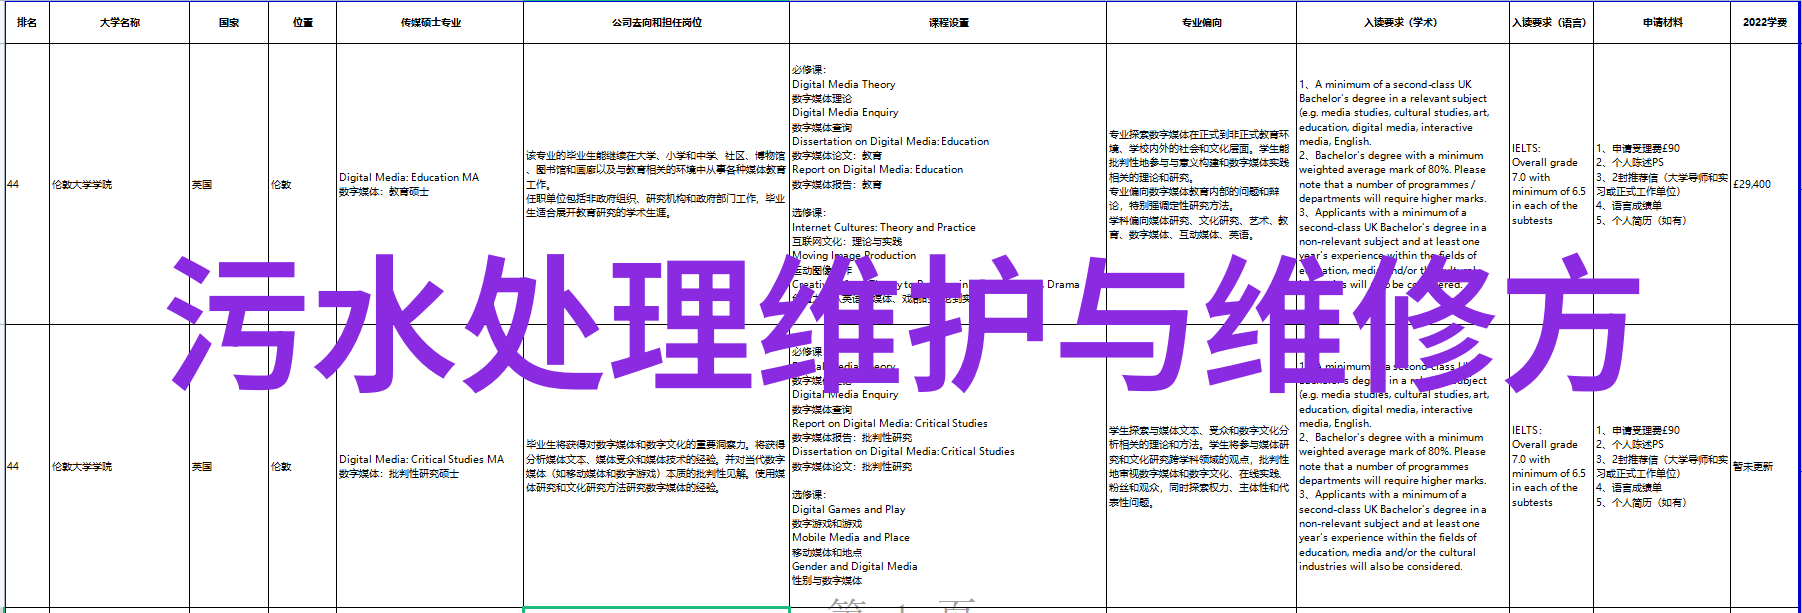The width and height of the screenshot is (1802, 613).
Task: Select 伦敦大学学院 in the Critical Studies MA row
Action: [x=119, y=466]
